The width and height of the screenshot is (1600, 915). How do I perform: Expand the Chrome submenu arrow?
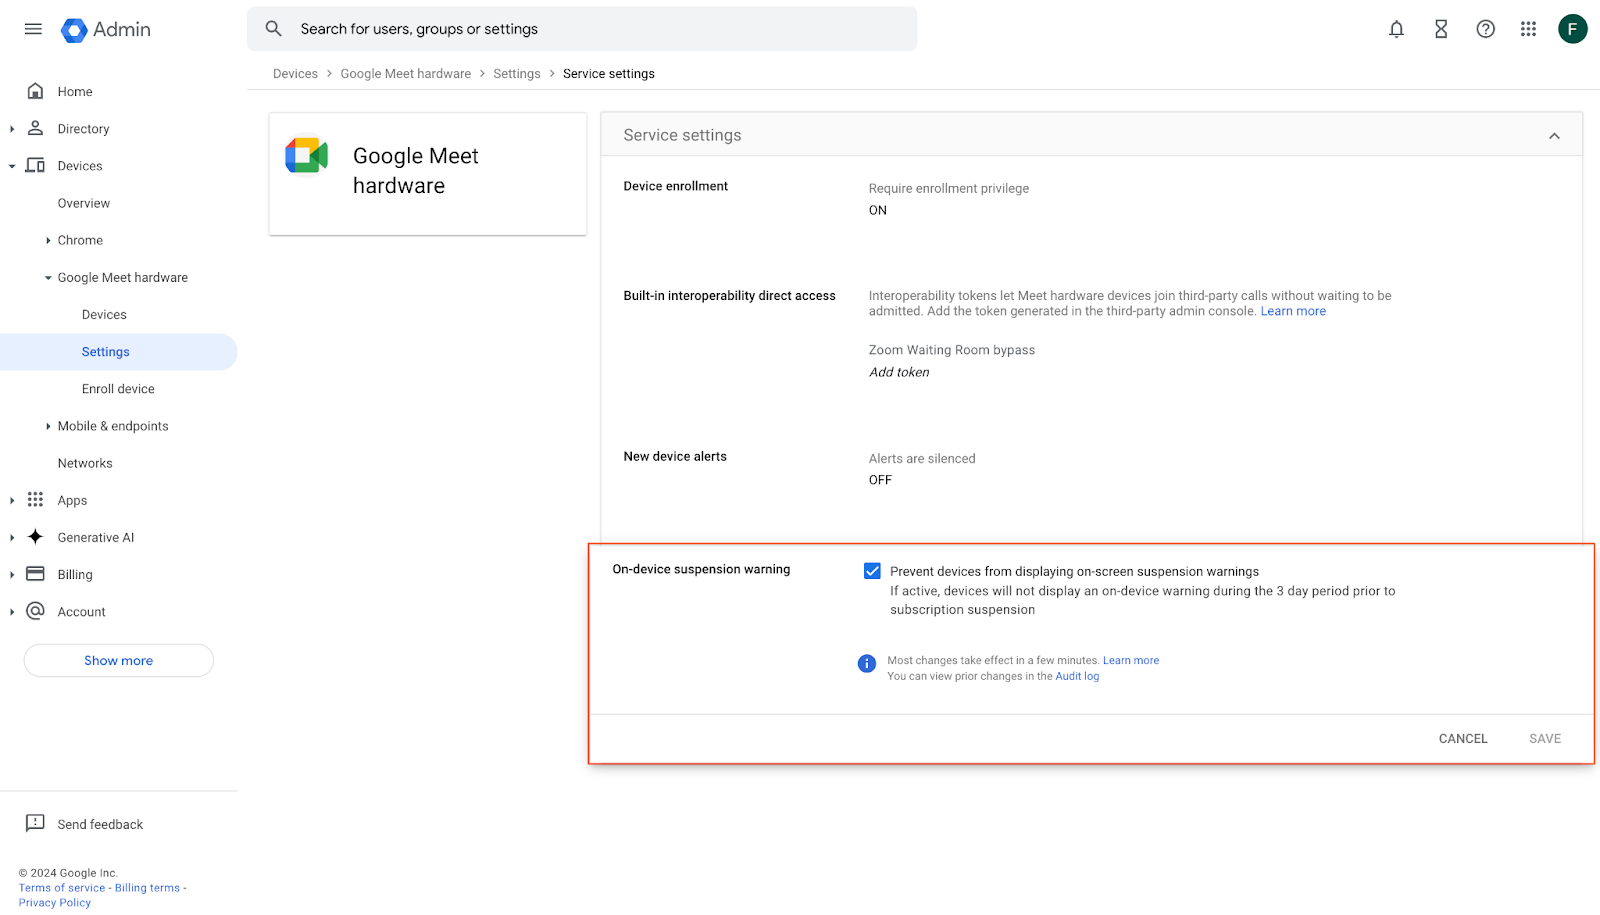tap(48, 240)
